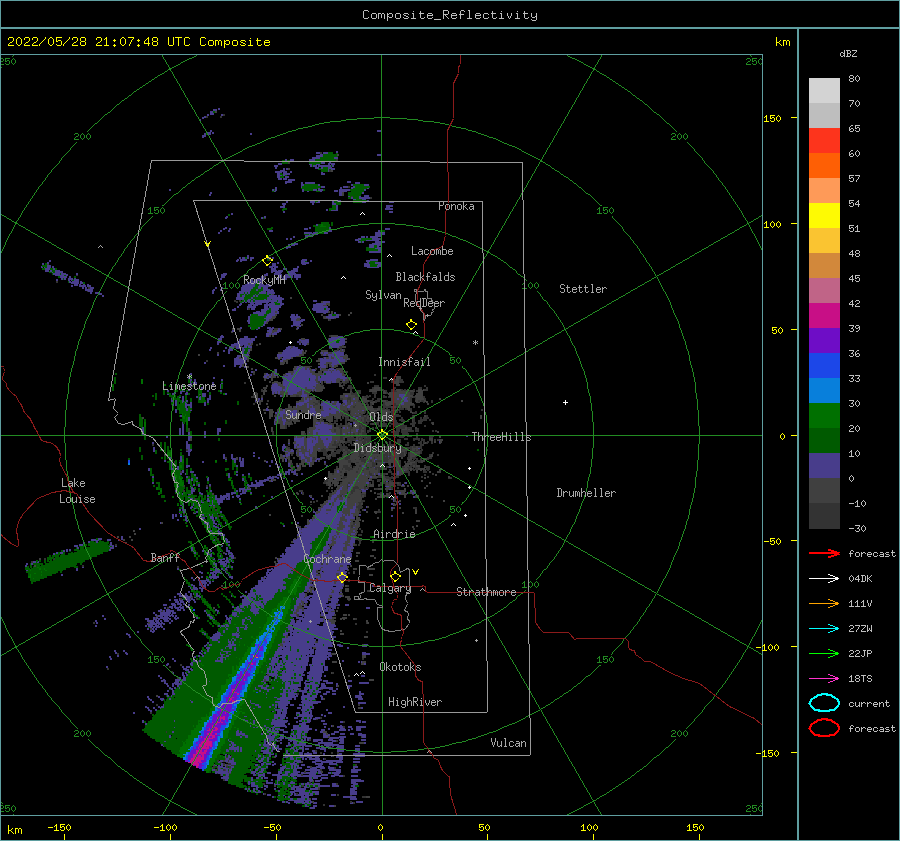Click the yellow diamond marker near RockyMH
900x841 pixels.
tap(267, 261)
